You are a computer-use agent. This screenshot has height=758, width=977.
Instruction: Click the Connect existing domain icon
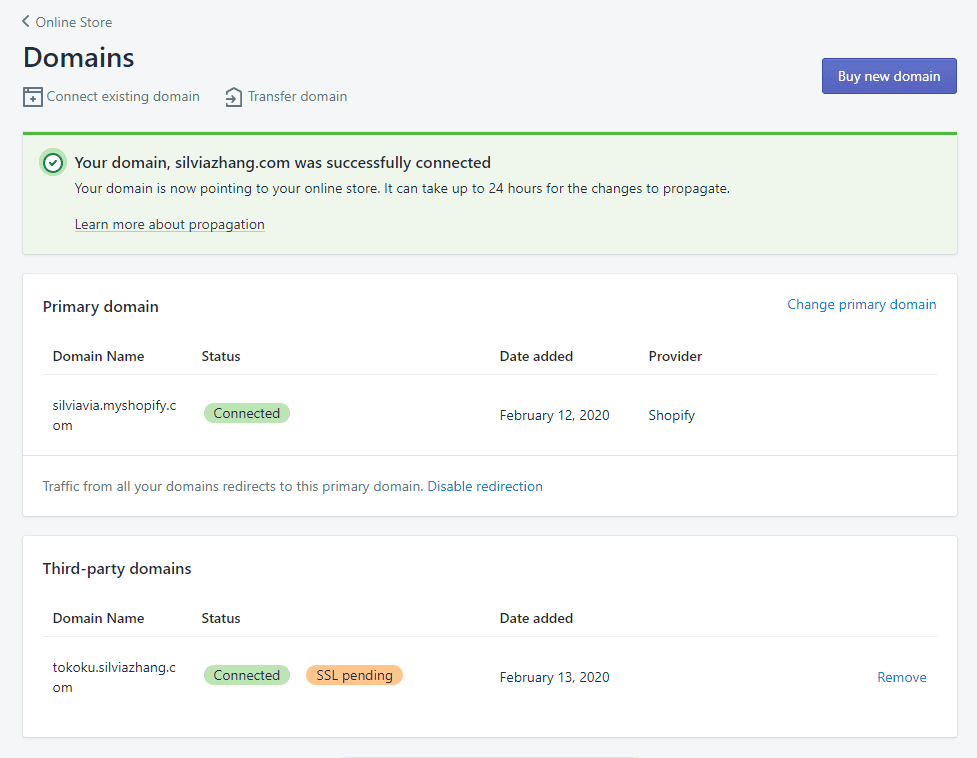[33, 97]
